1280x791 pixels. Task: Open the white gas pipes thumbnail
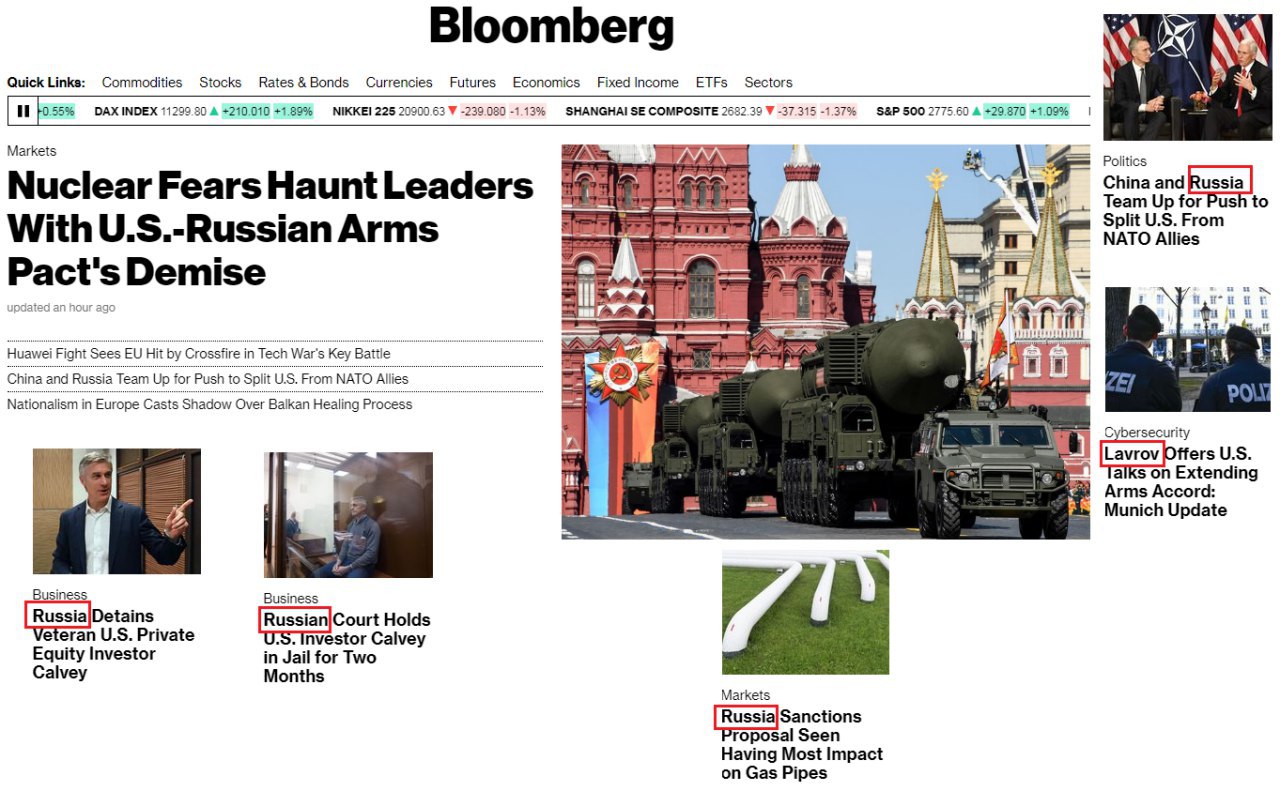pos(805,612)
